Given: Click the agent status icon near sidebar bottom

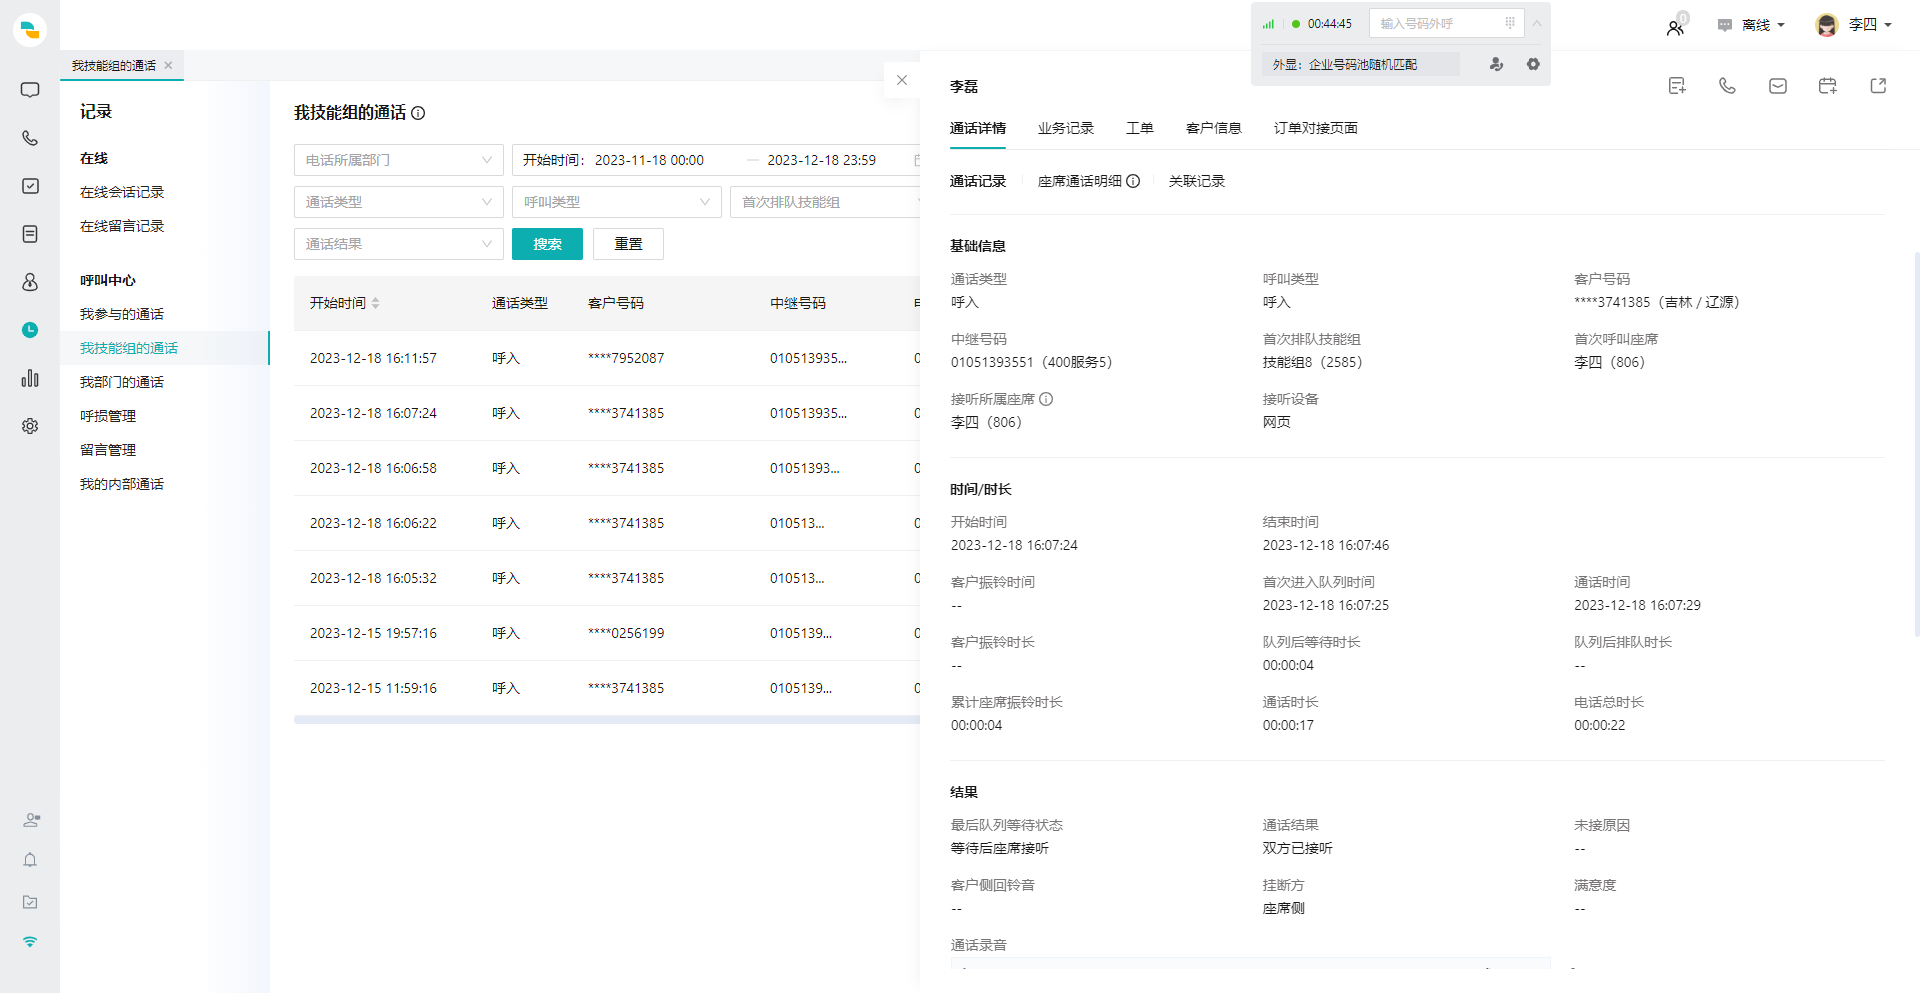Looking at the screenshot, I should click(31, 820).
